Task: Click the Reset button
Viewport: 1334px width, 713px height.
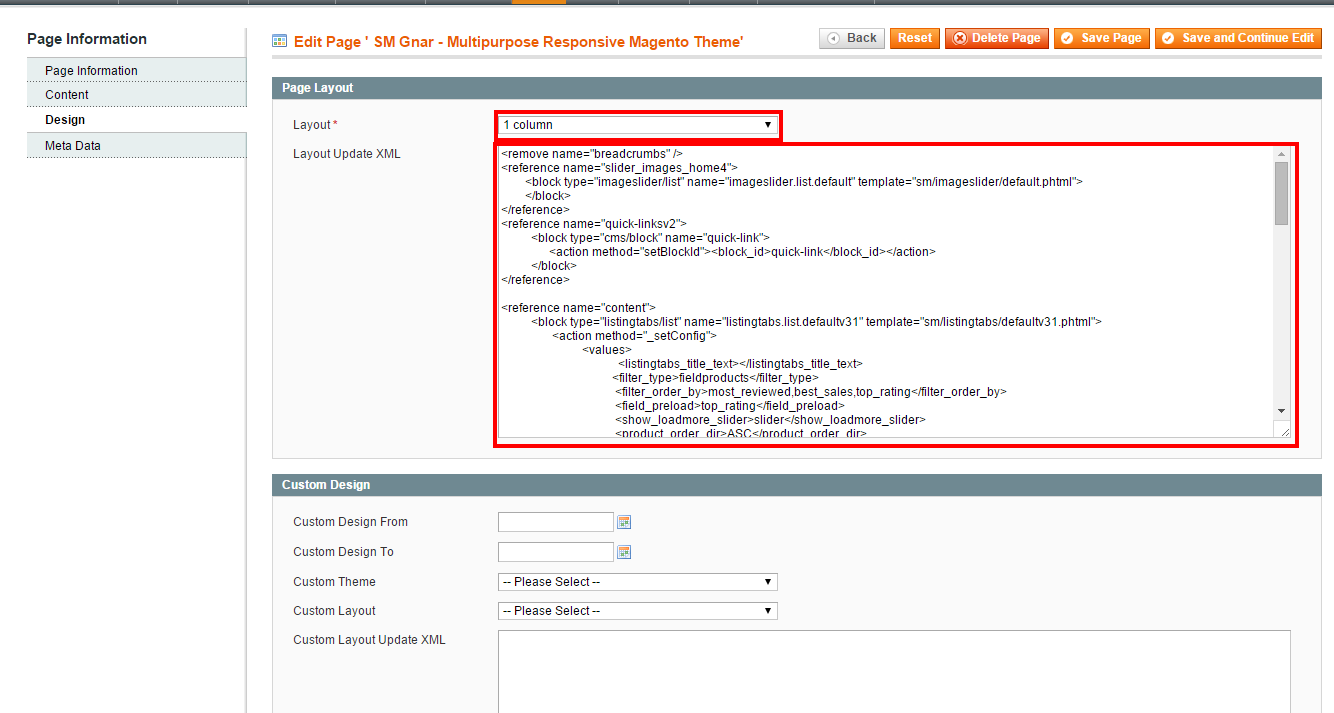Action: pos(915,38)
